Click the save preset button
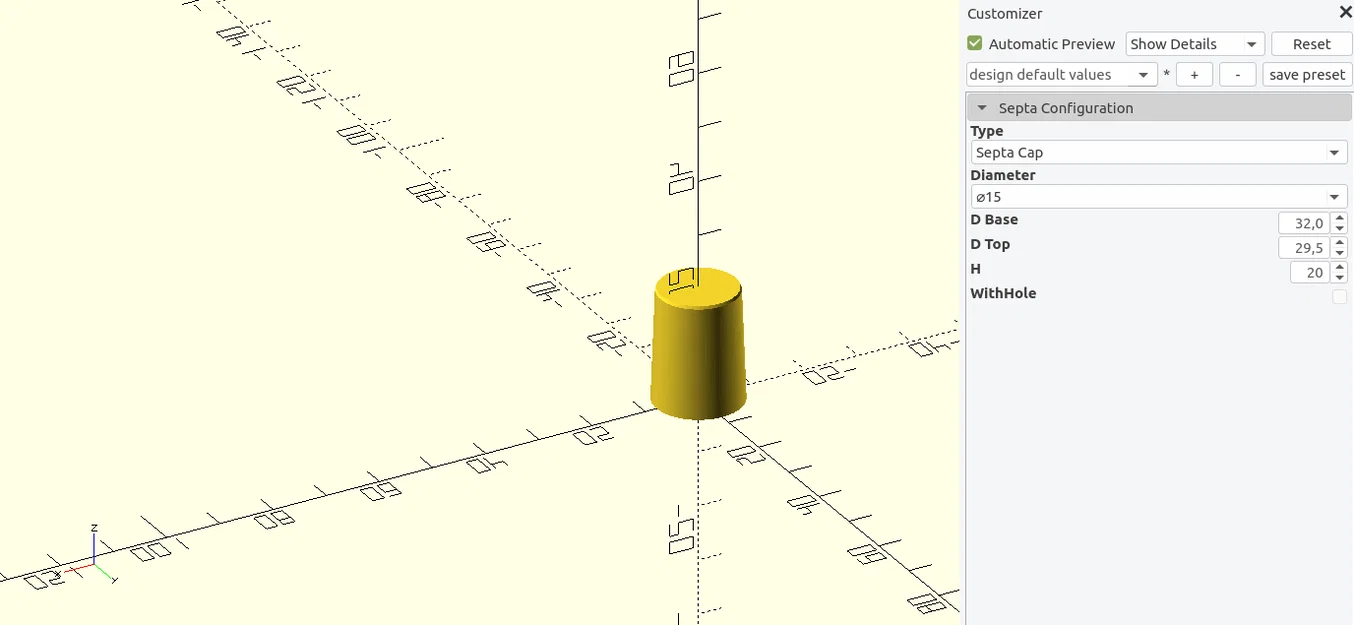Viewport: 1354px width, 625px height. [1307, 74]
